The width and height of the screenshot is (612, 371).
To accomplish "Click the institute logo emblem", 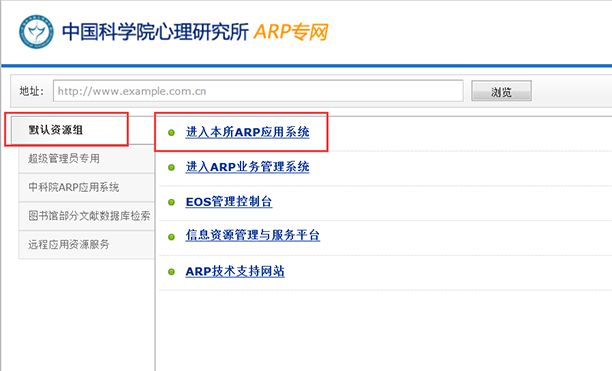I will click(36, 32).
